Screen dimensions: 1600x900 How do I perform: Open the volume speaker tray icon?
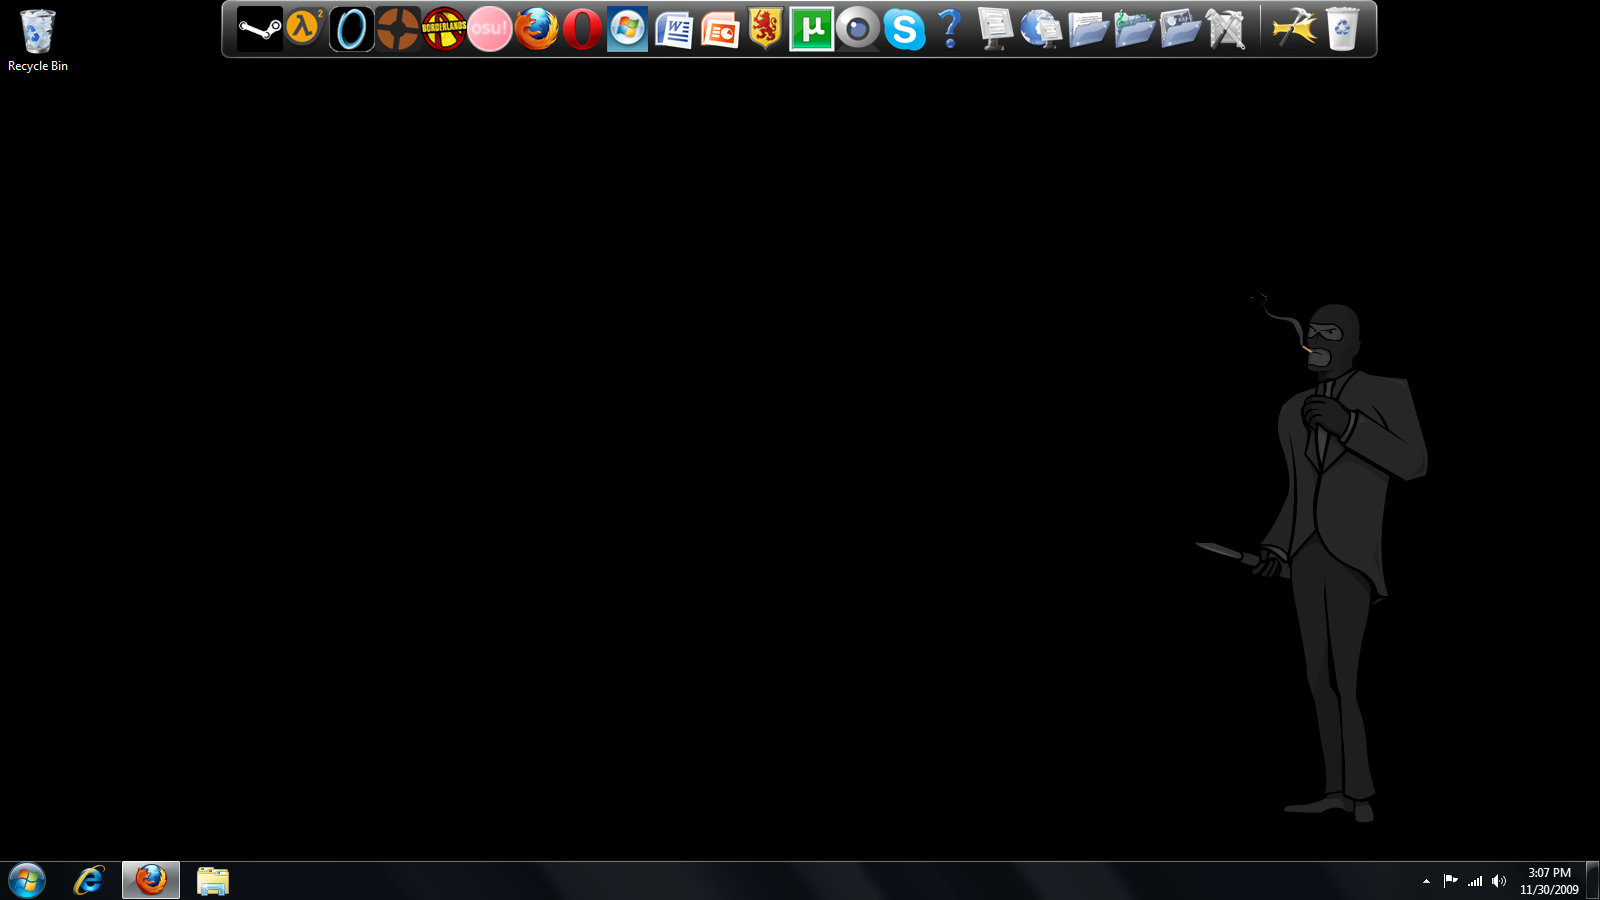click(x=1498, y=881)
